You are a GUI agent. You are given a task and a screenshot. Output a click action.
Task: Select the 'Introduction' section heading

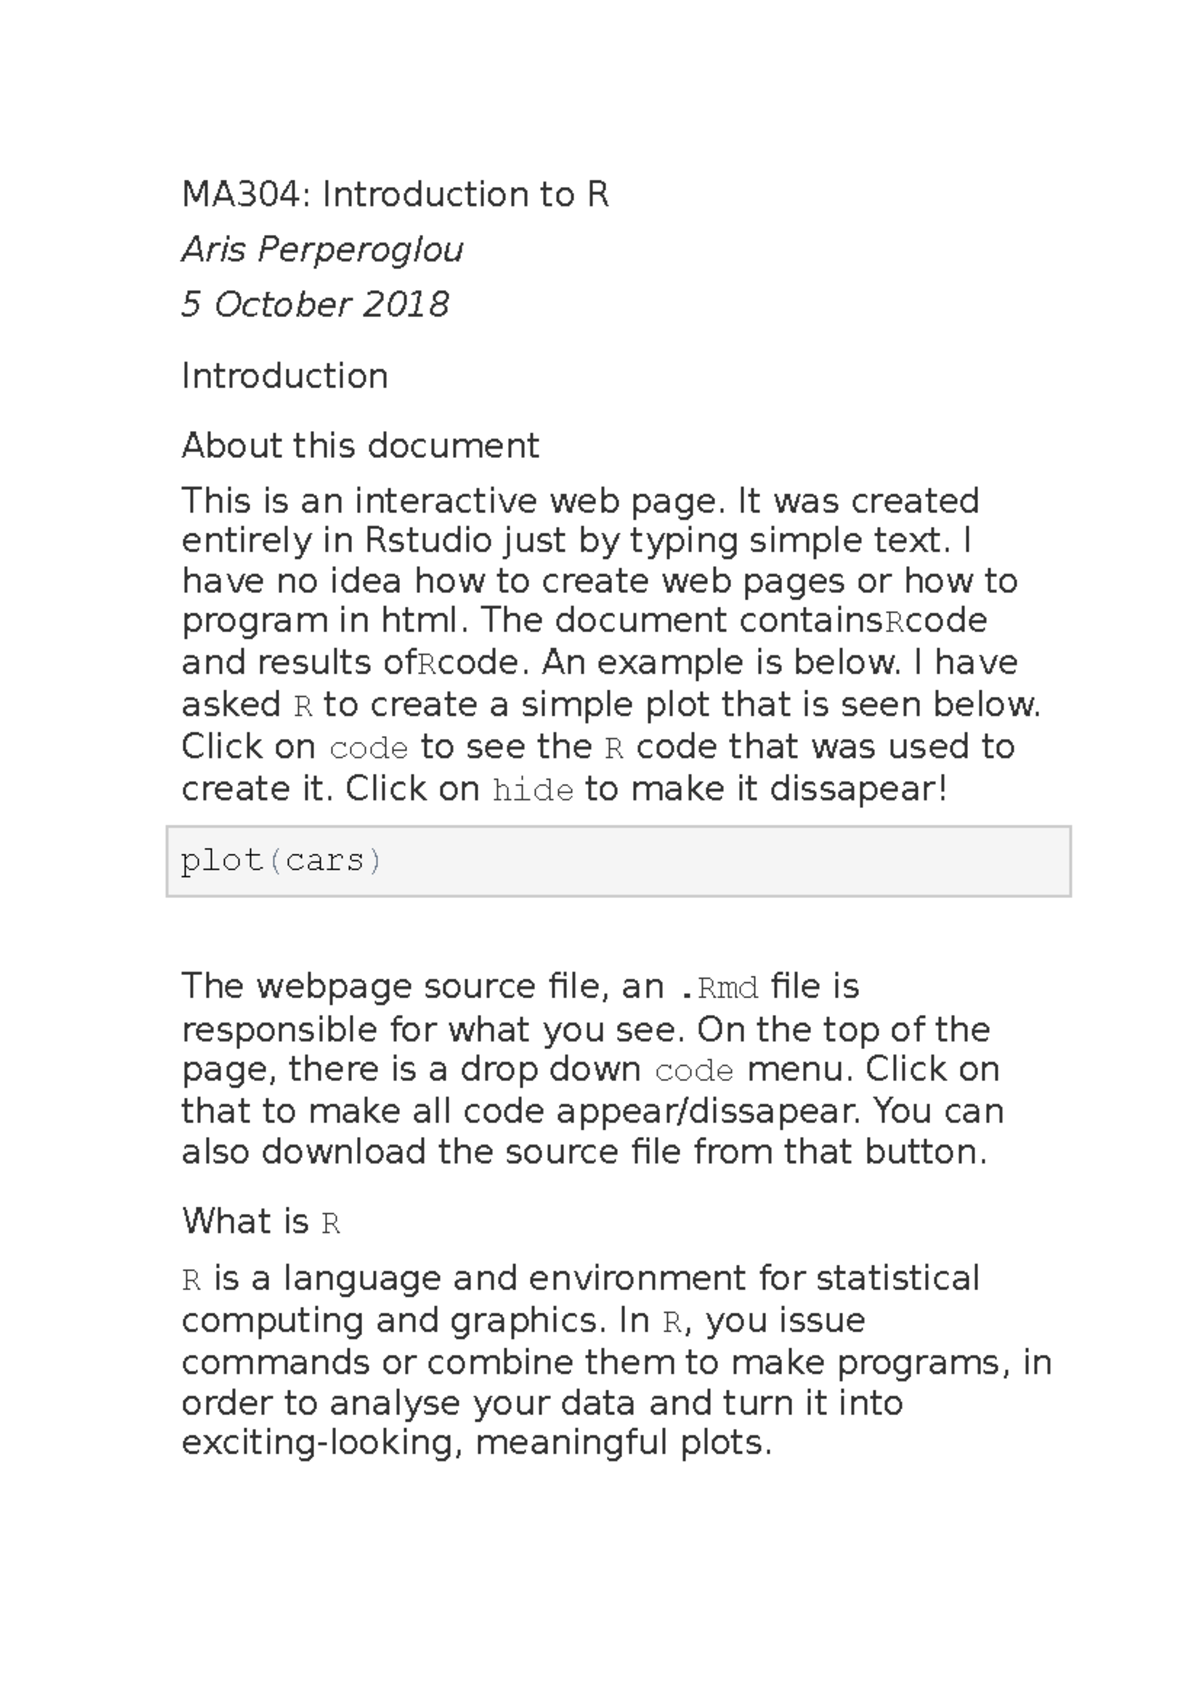point(285,376)
